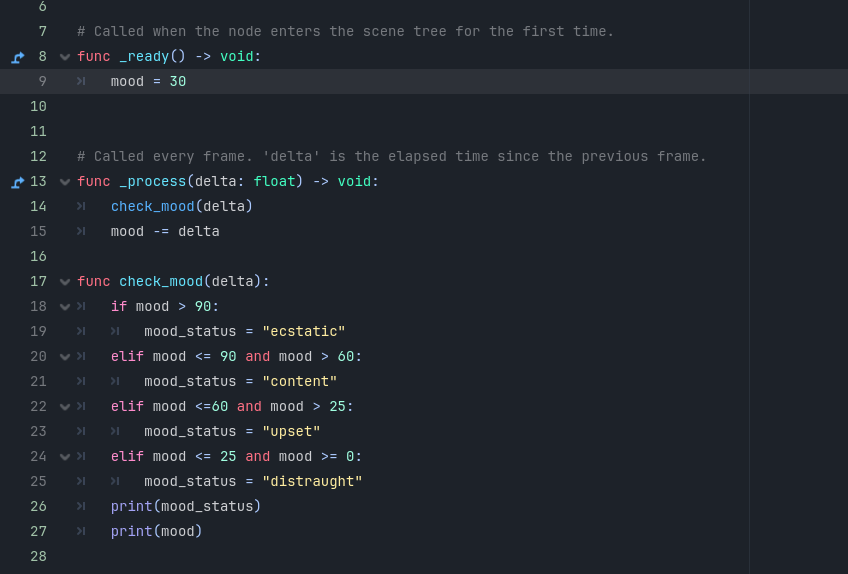The image size is (848, 574).
Task: Click the override arrow icon beside _process function
Action: click(x=18, y=182)
